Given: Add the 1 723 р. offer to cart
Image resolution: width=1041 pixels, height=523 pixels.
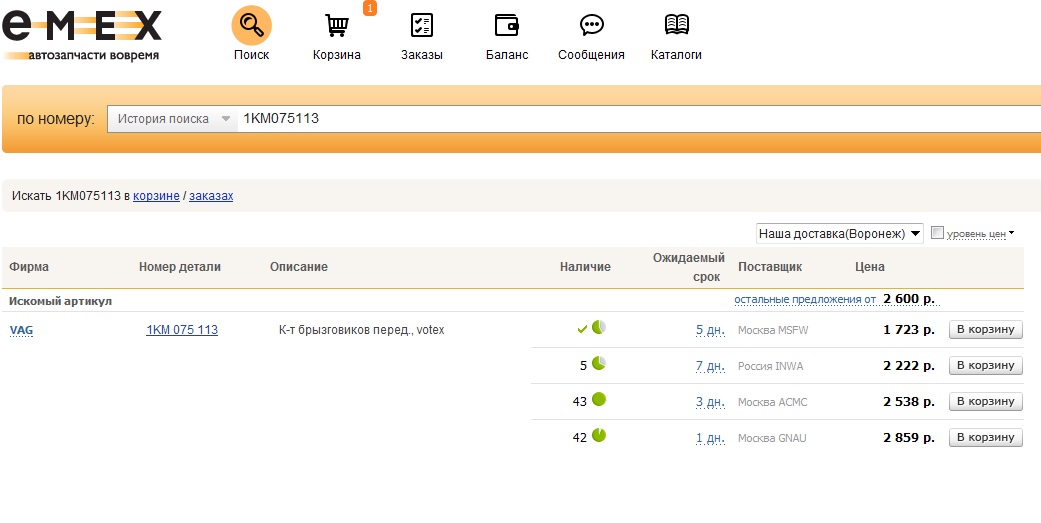Looking at the screenshot, I should [x=985, y=329].
